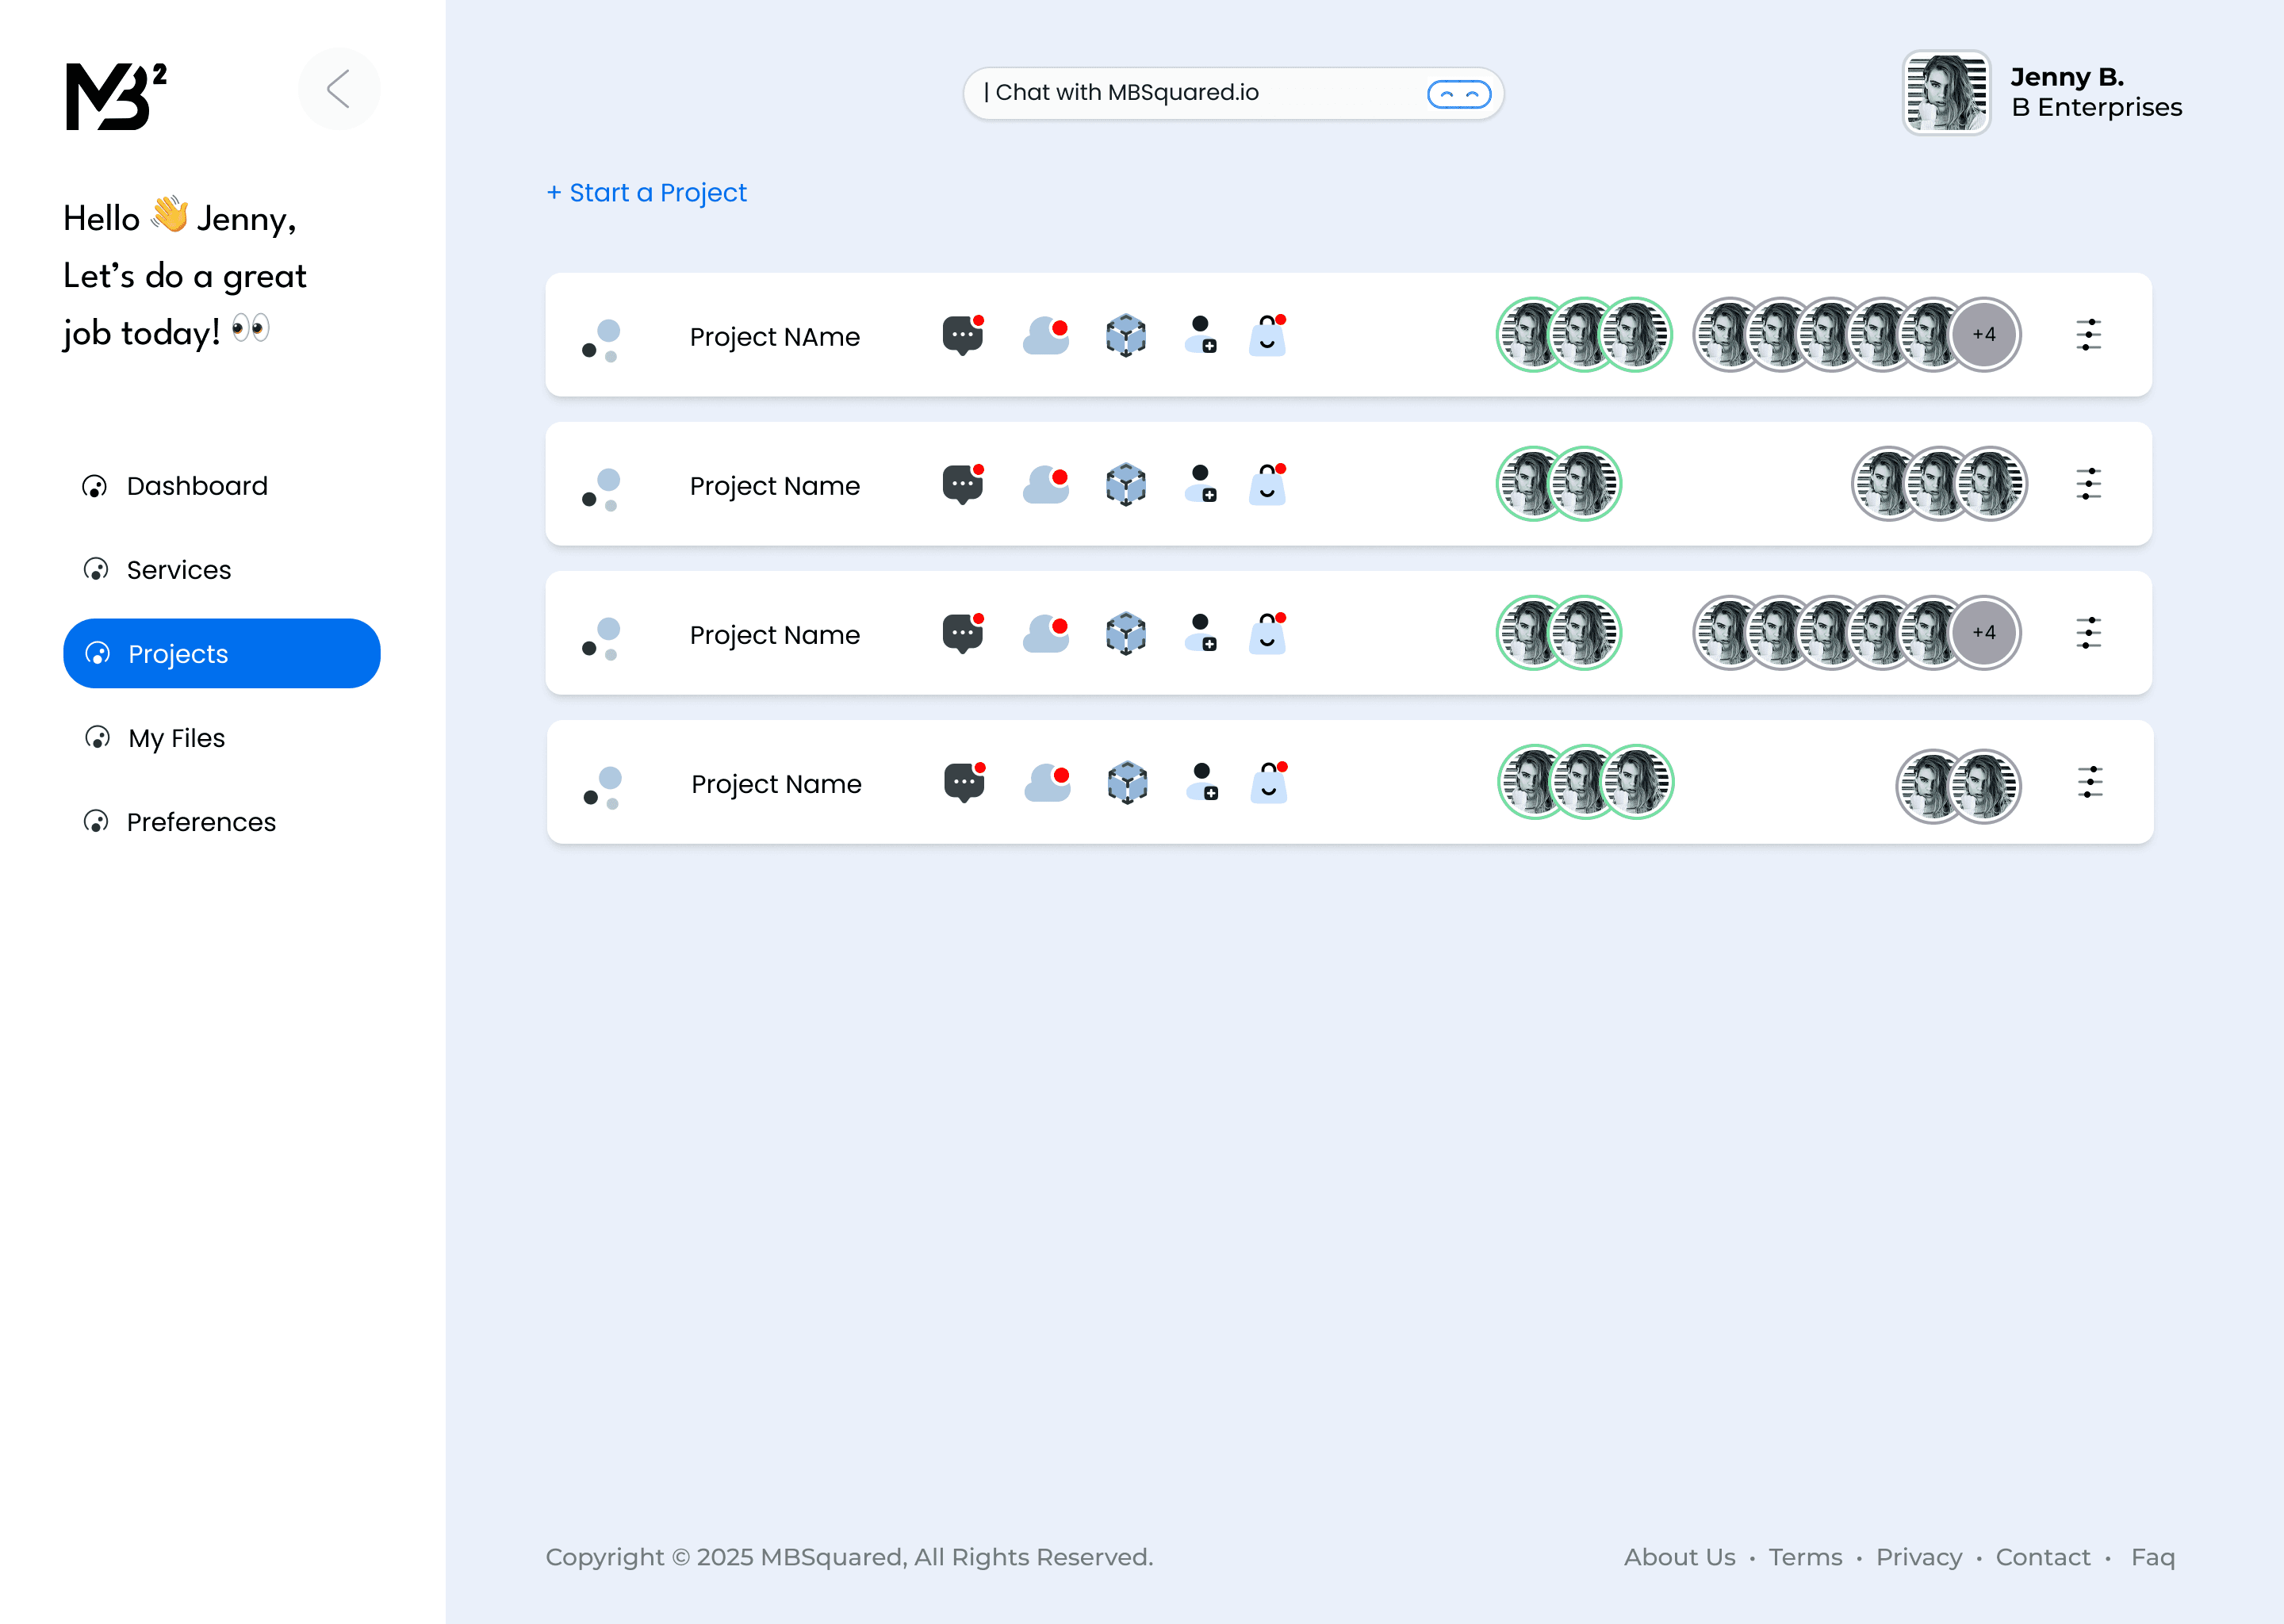The height and width of the screenshot is (1624, 2284).
Task: Click the Start a Project link
Action: click(647, 192)
